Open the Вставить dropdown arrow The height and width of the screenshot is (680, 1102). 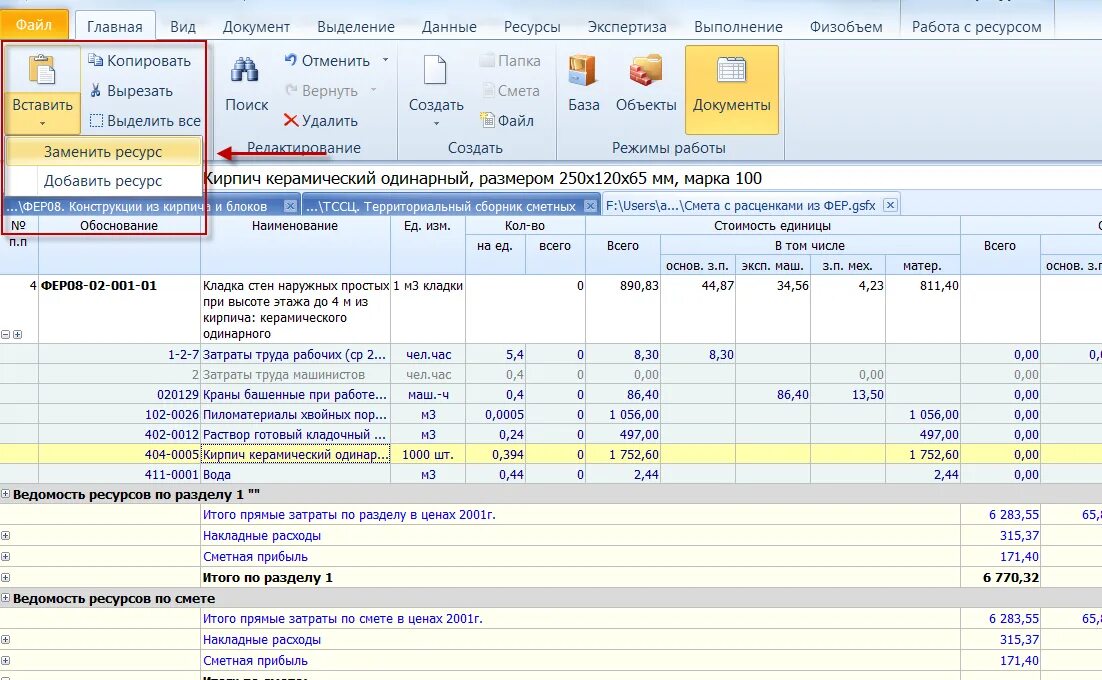click(x=42, y=124)
